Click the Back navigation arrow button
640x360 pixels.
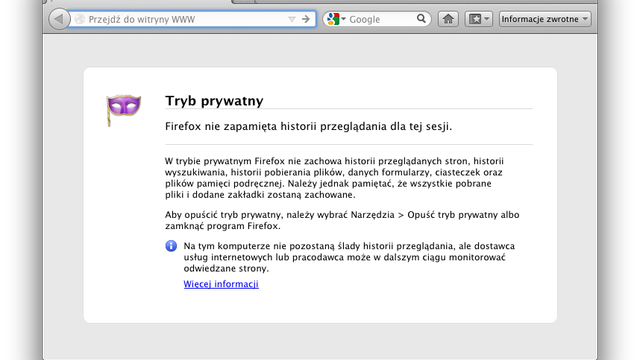[x=59, y=19]
